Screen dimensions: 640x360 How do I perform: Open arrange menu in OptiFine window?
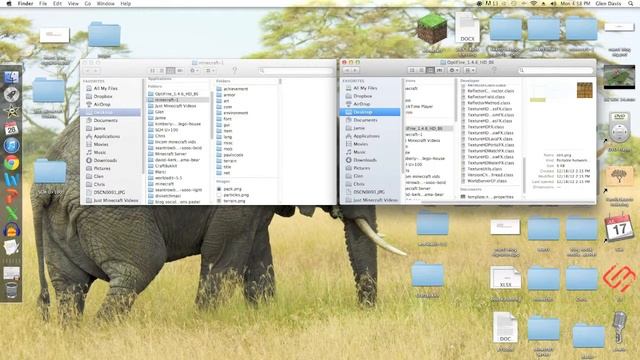pyautogui.click(x=470, y=70)
